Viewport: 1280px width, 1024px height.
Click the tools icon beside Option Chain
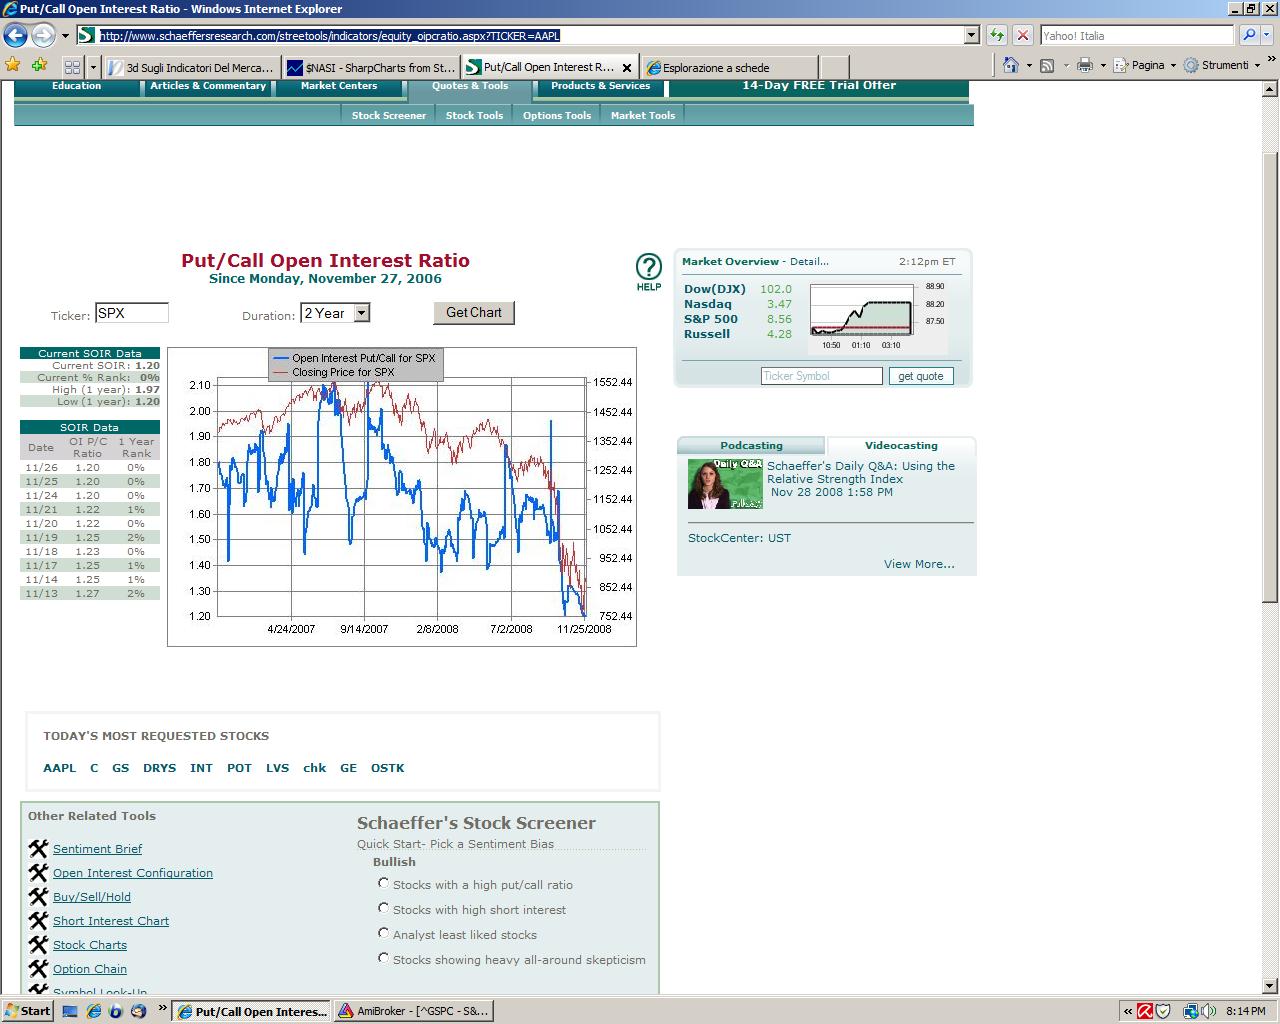coord(38,968)
